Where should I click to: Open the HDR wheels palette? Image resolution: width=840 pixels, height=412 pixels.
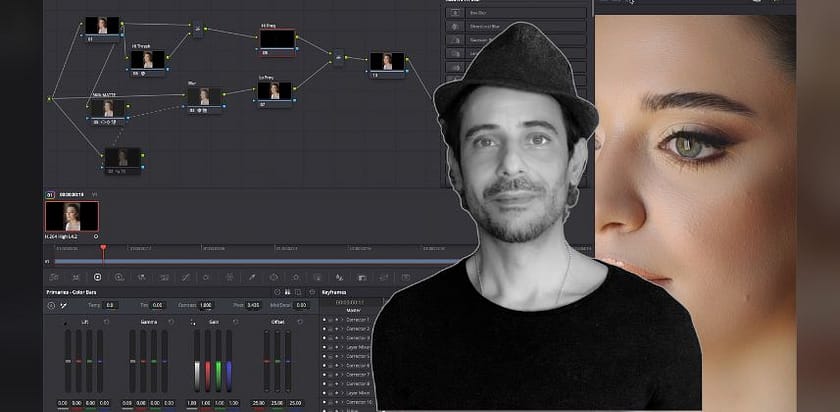[x=119, y=277]
